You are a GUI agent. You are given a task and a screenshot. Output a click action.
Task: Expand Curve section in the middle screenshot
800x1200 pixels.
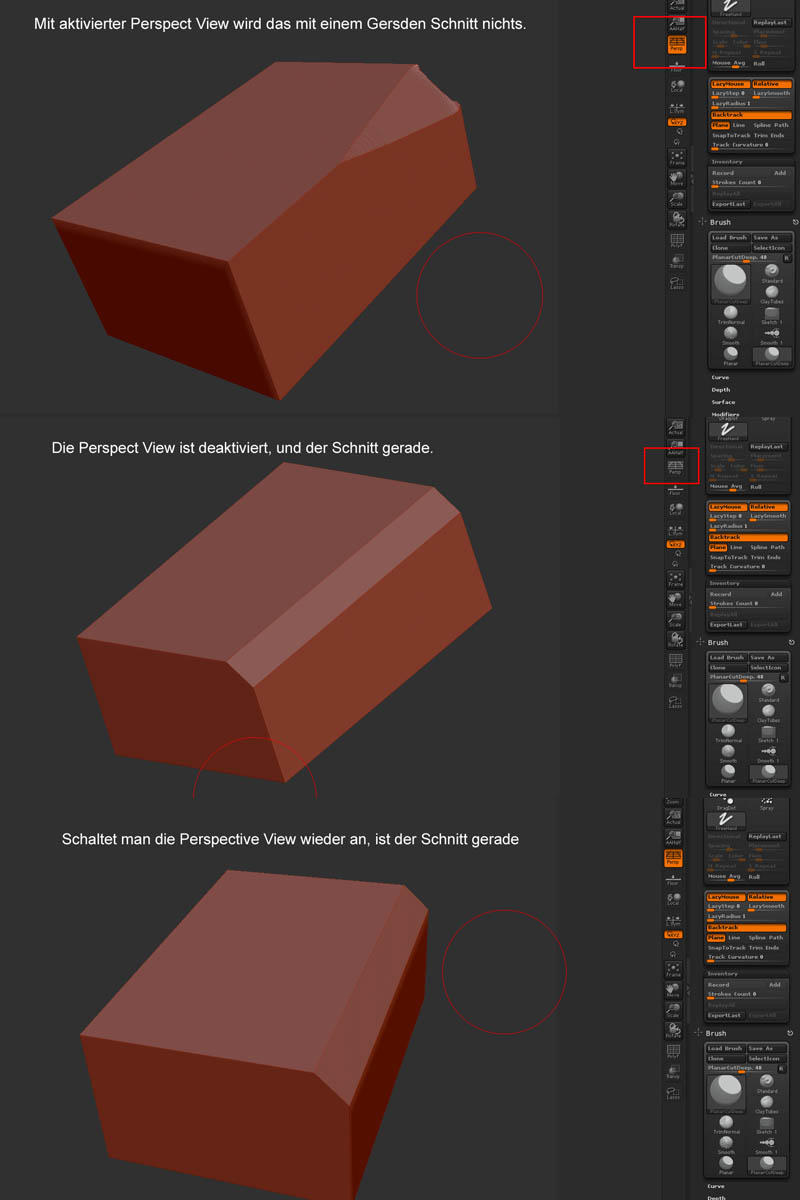tap(719, 794)
